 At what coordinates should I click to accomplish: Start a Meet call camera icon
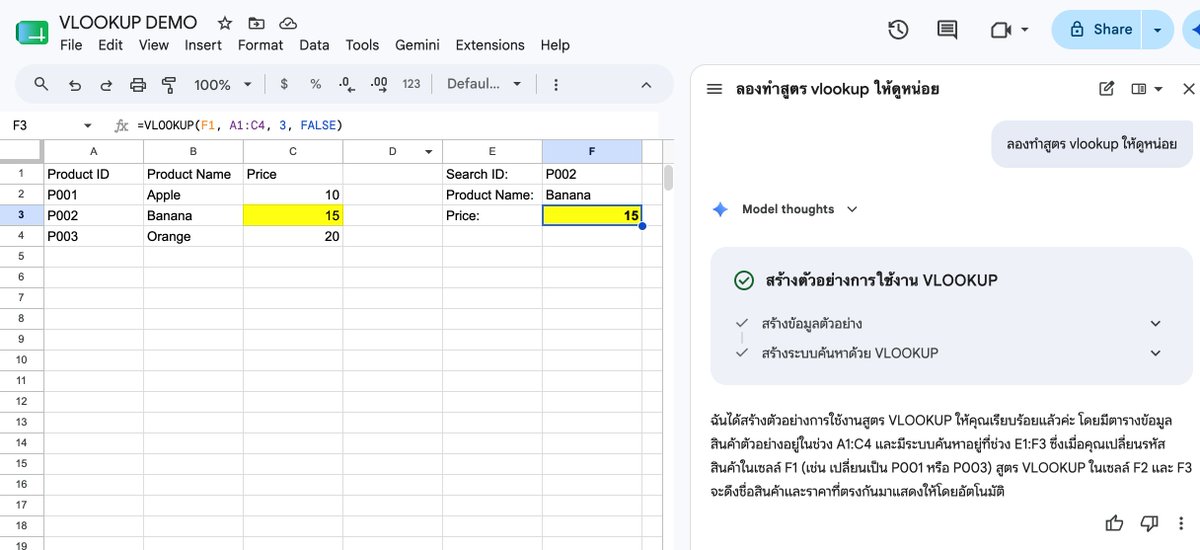tap(1000, 30)
